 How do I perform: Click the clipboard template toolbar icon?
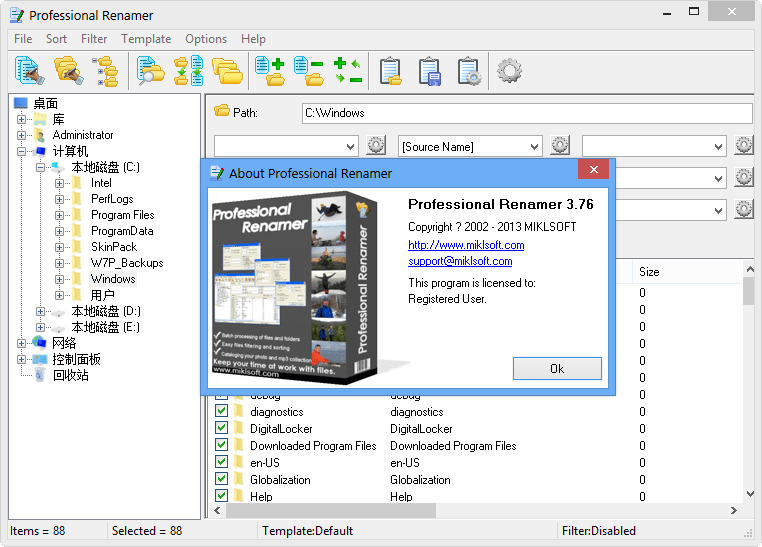(x=391, y=72)
